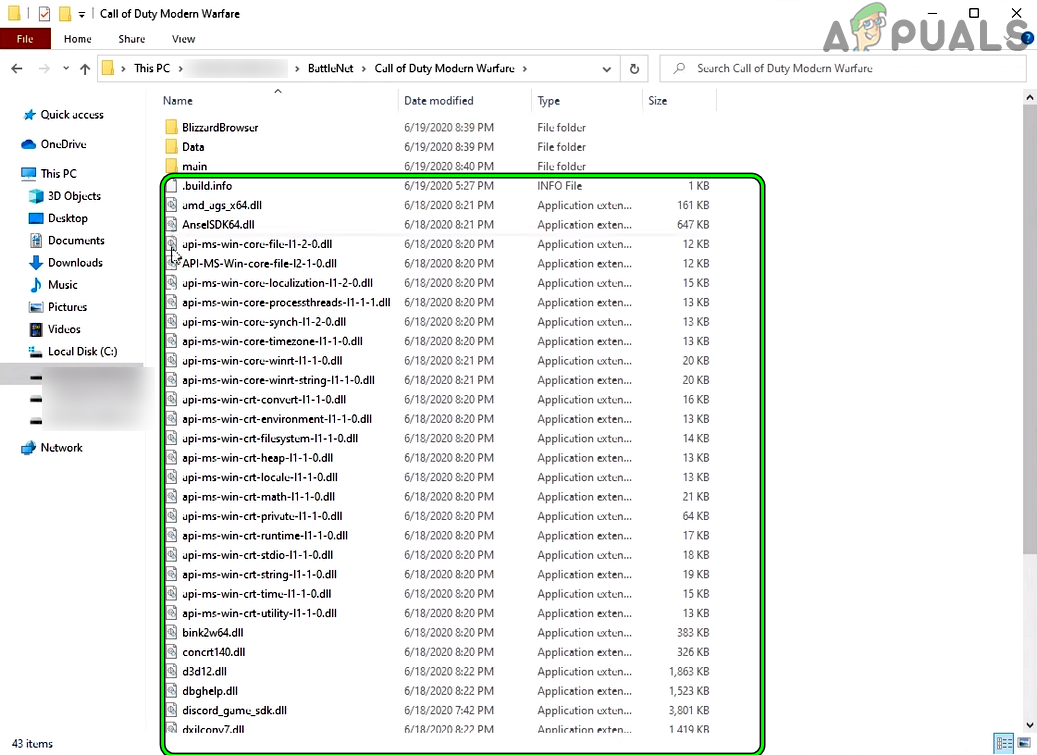Select the .build.info file icon
The height and width of the screenshot is (755, 1037).
[171, 186]
